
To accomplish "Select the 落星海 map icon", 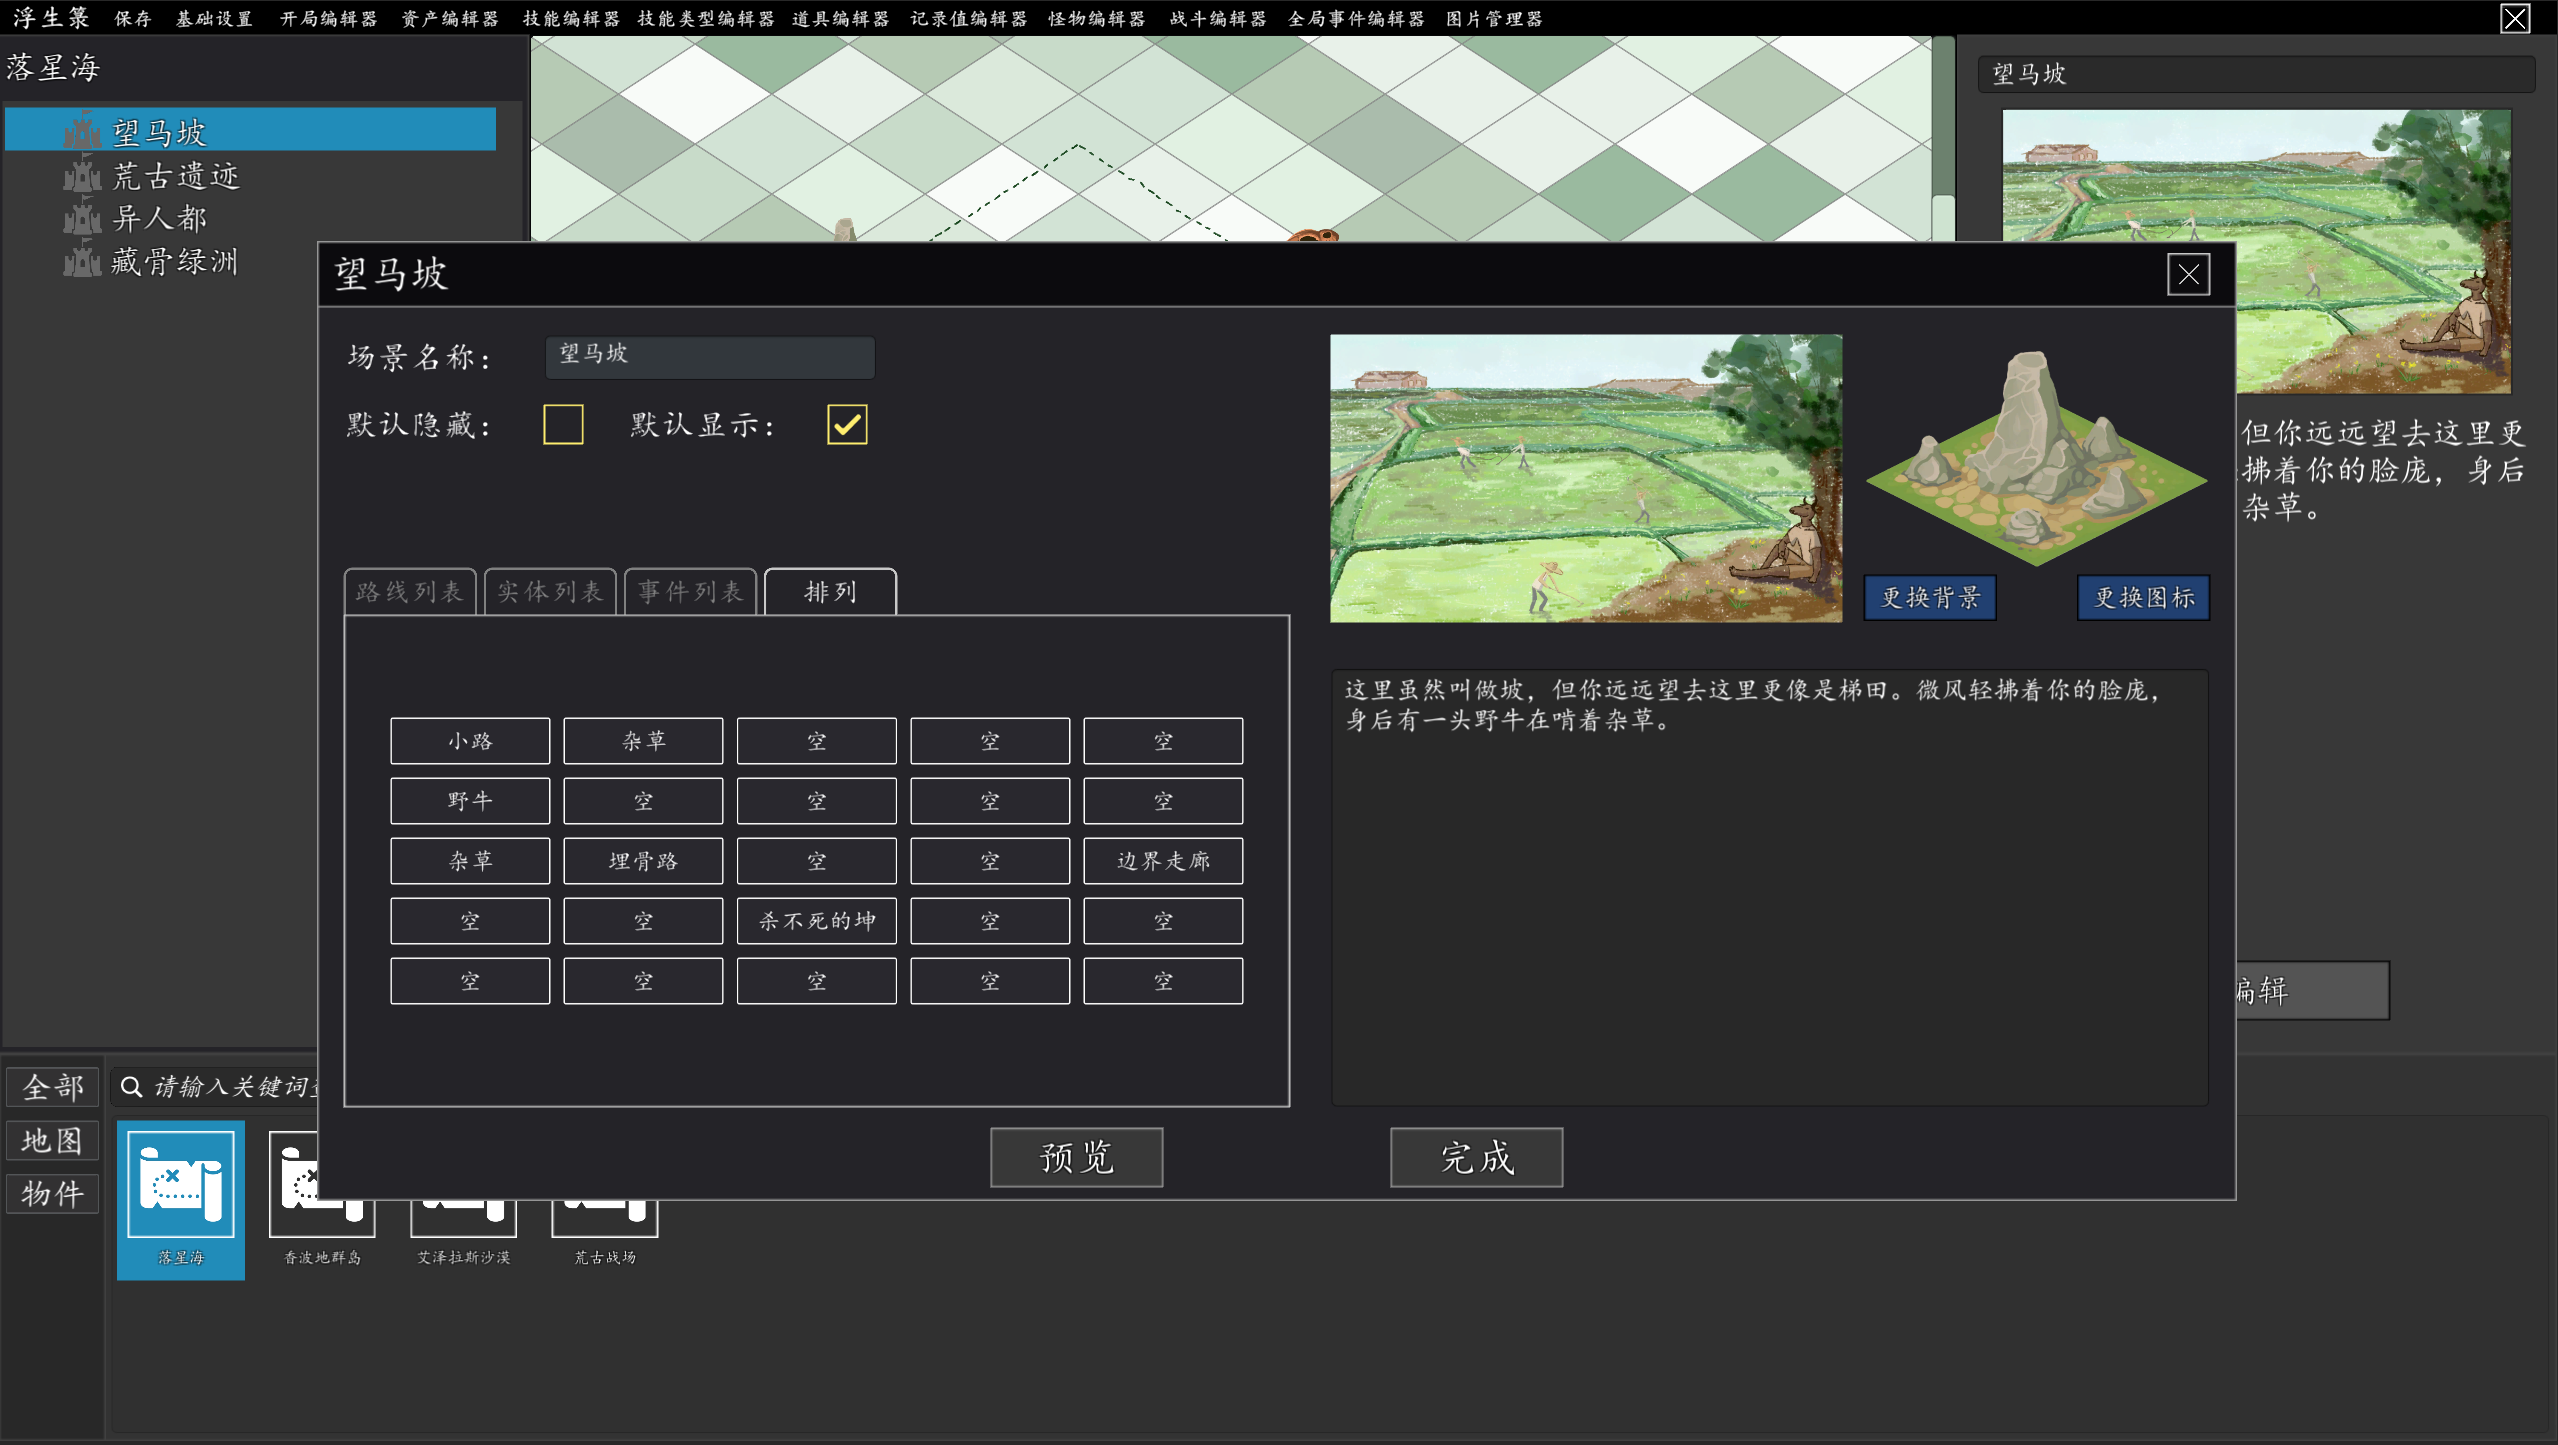I will tap(181, 1198).
